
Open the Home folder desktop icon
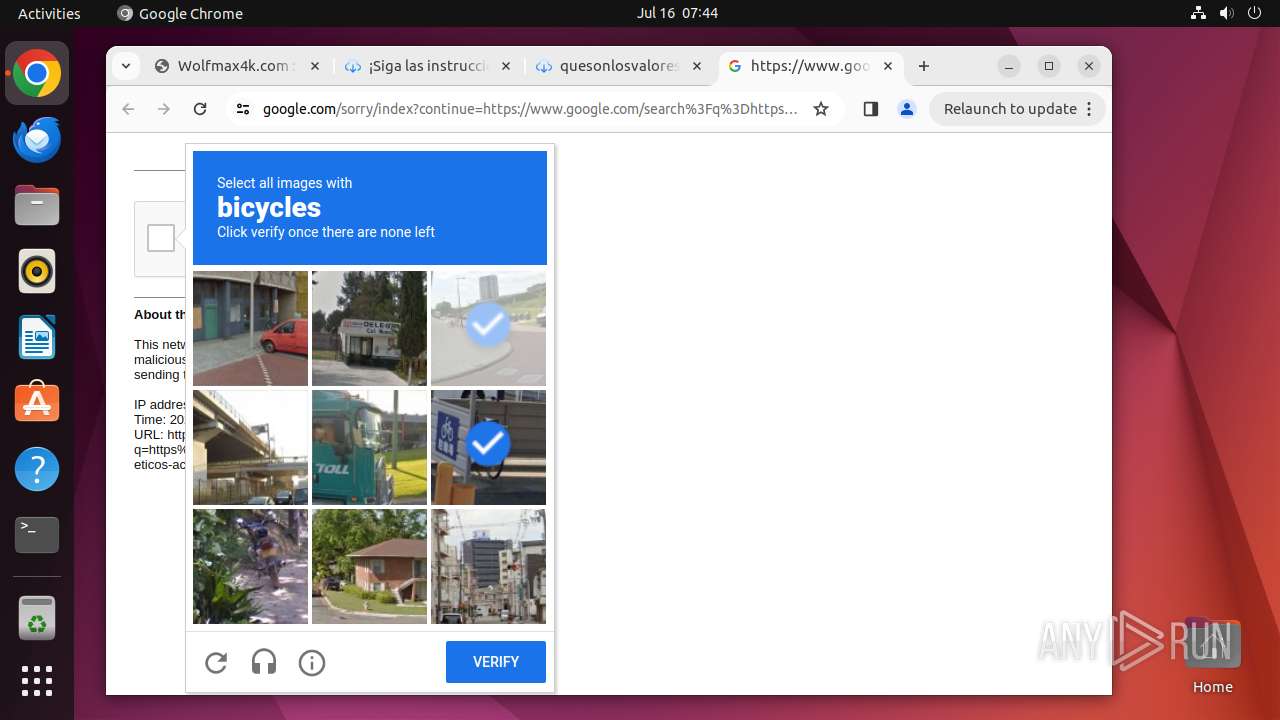[x=1212, y=655]
